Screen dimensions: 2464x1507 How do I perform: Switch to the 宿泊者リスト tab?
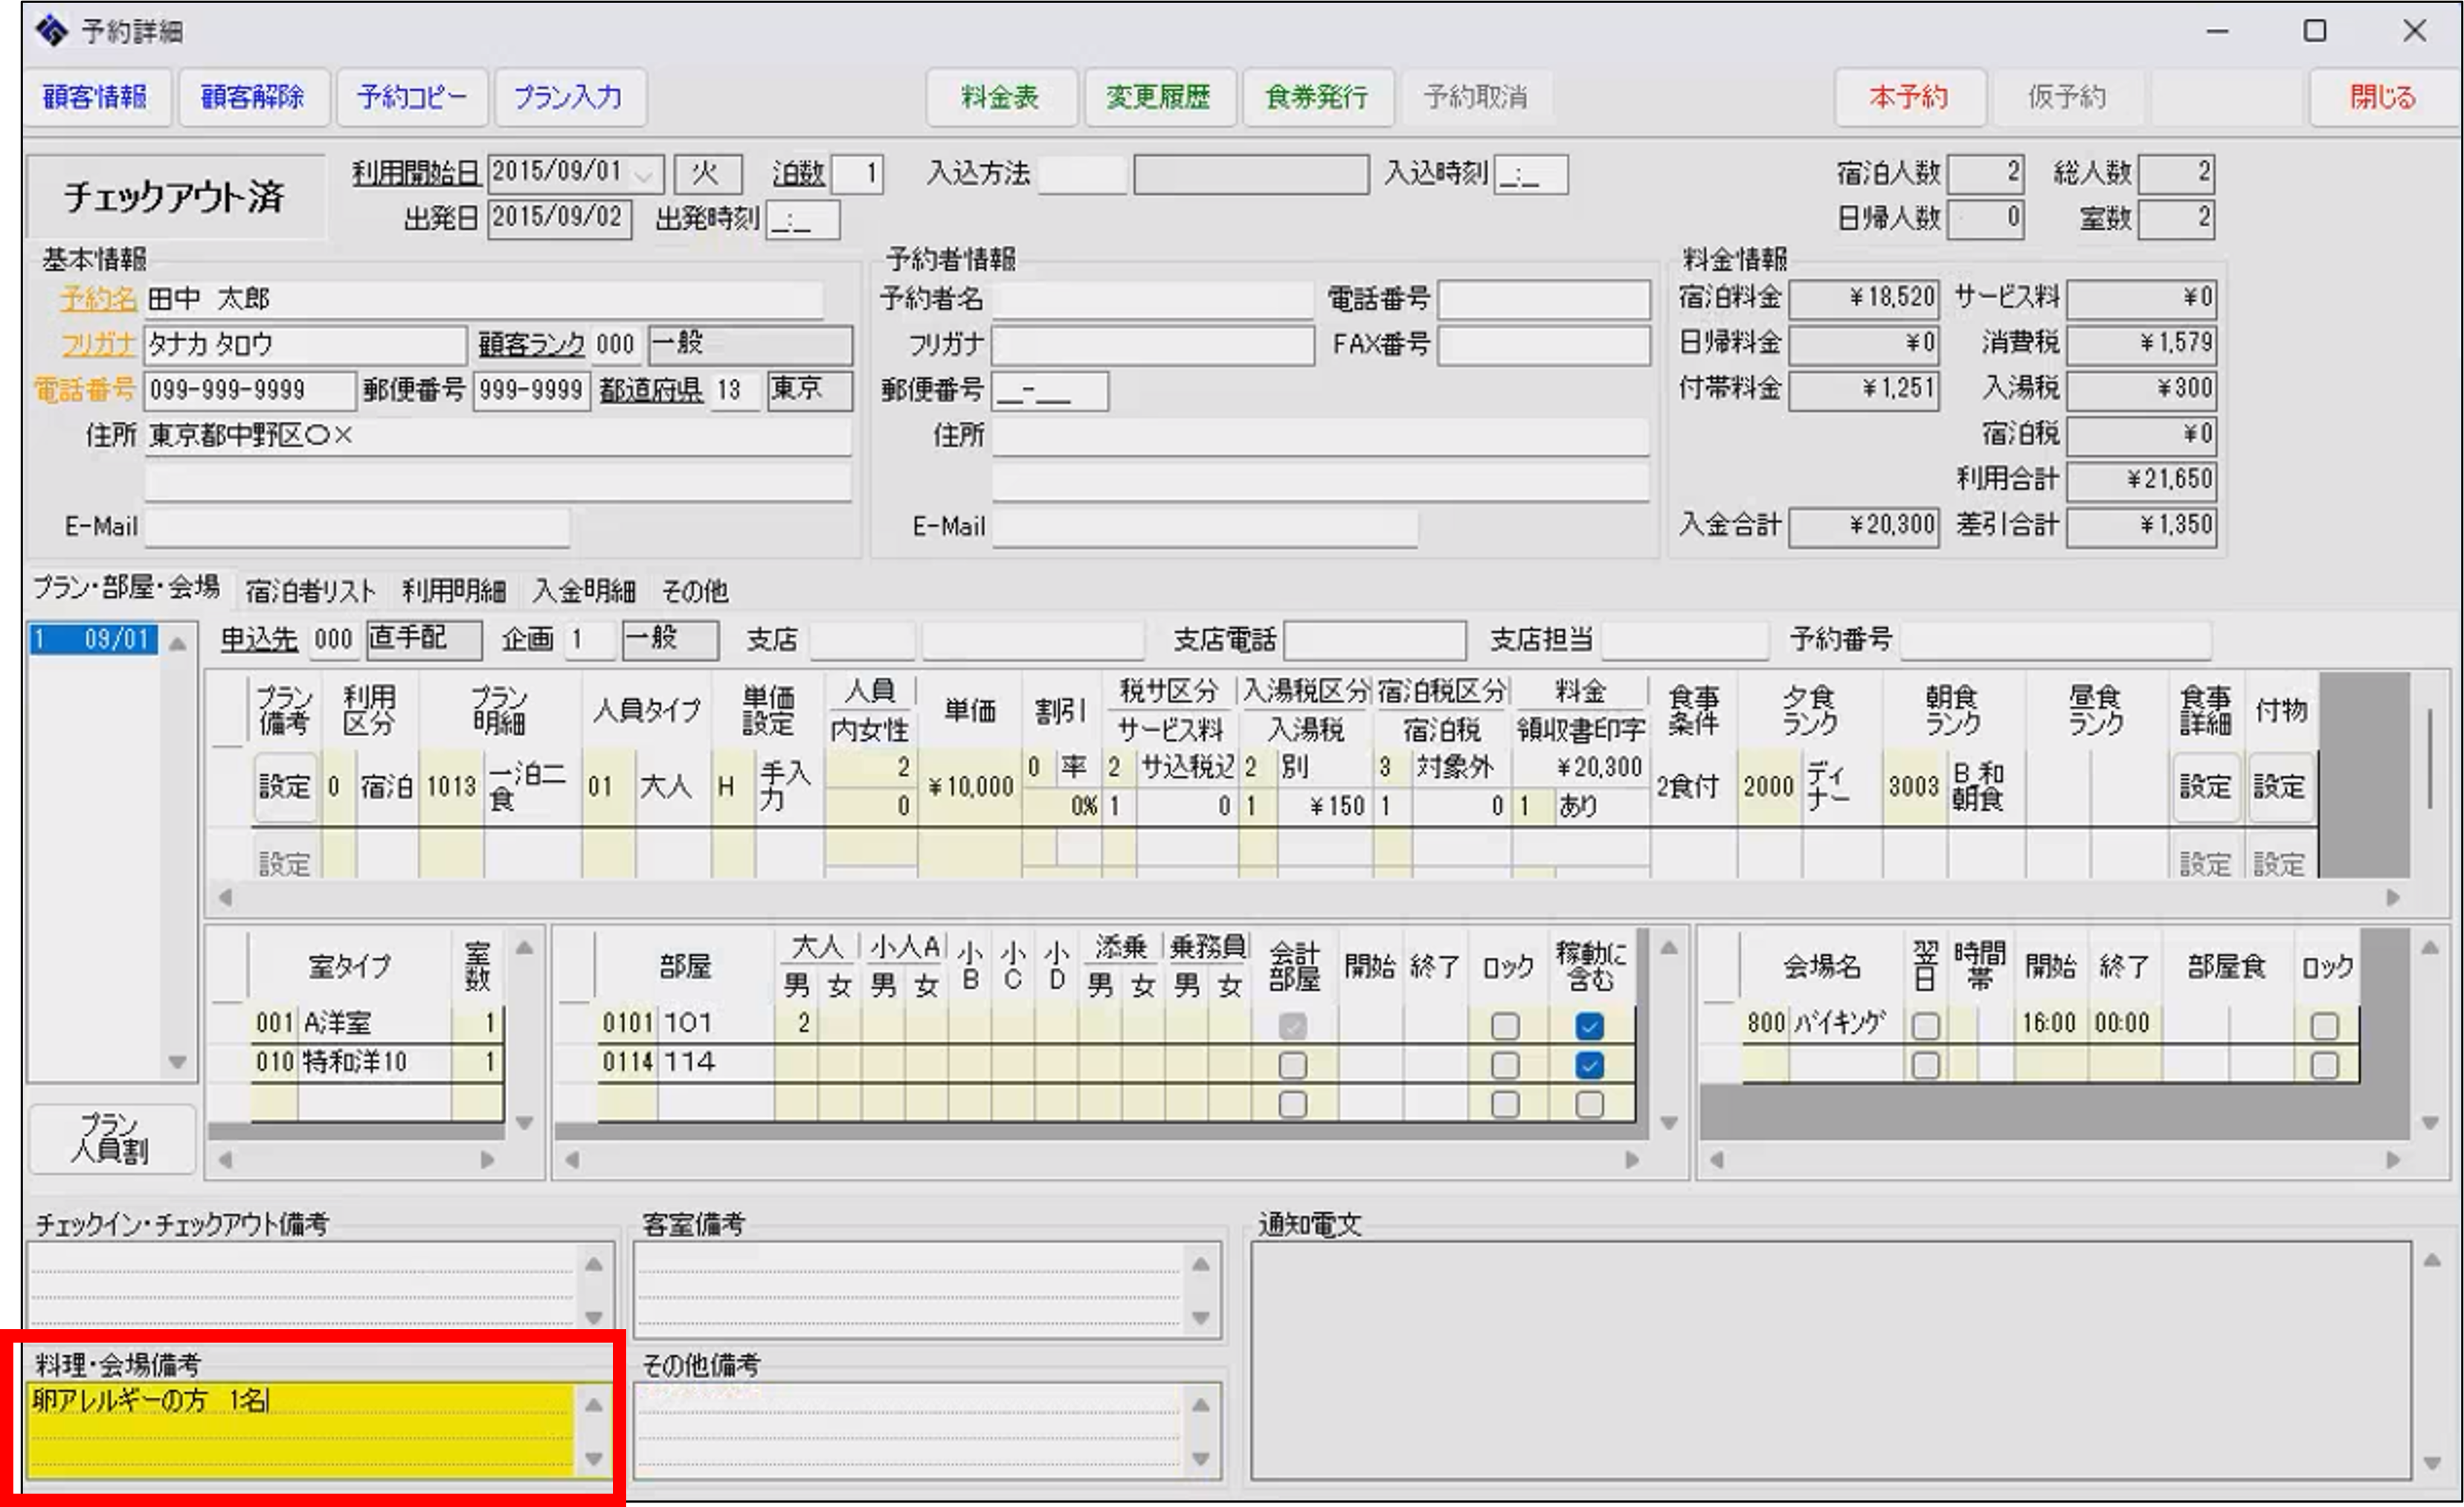point(310,591)
